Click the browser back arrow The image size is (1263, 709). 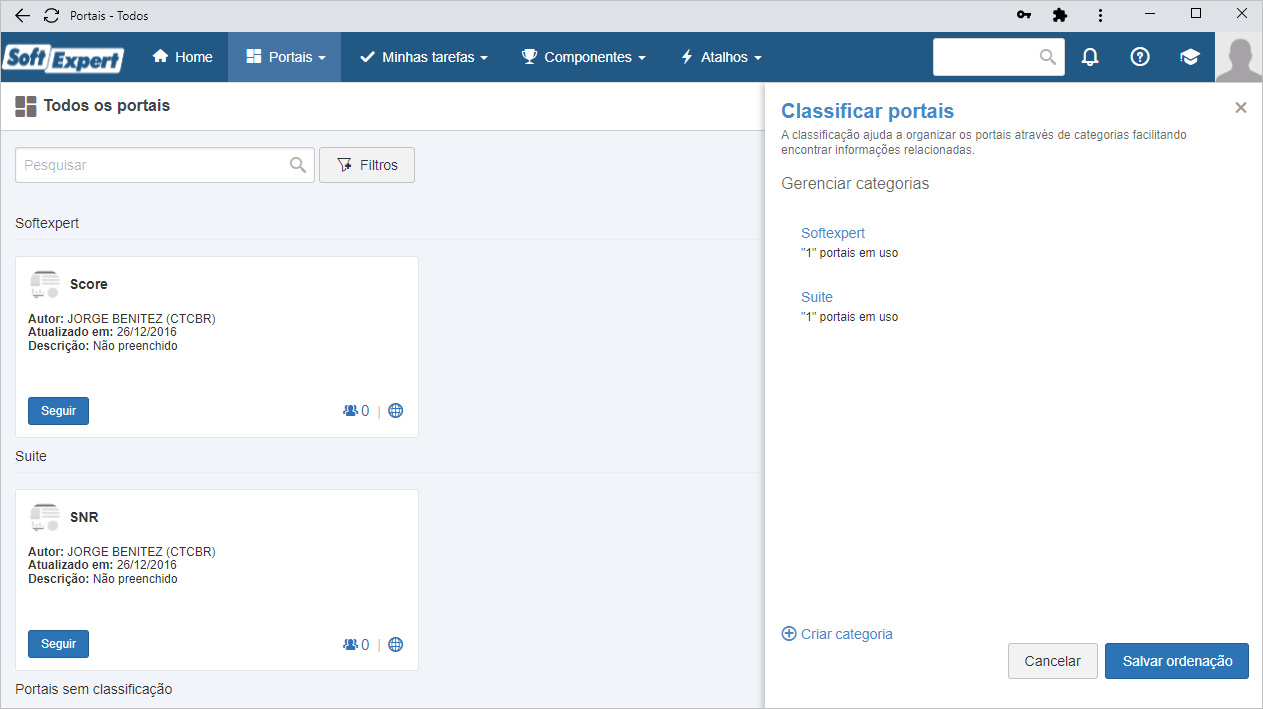coord(22,16)
